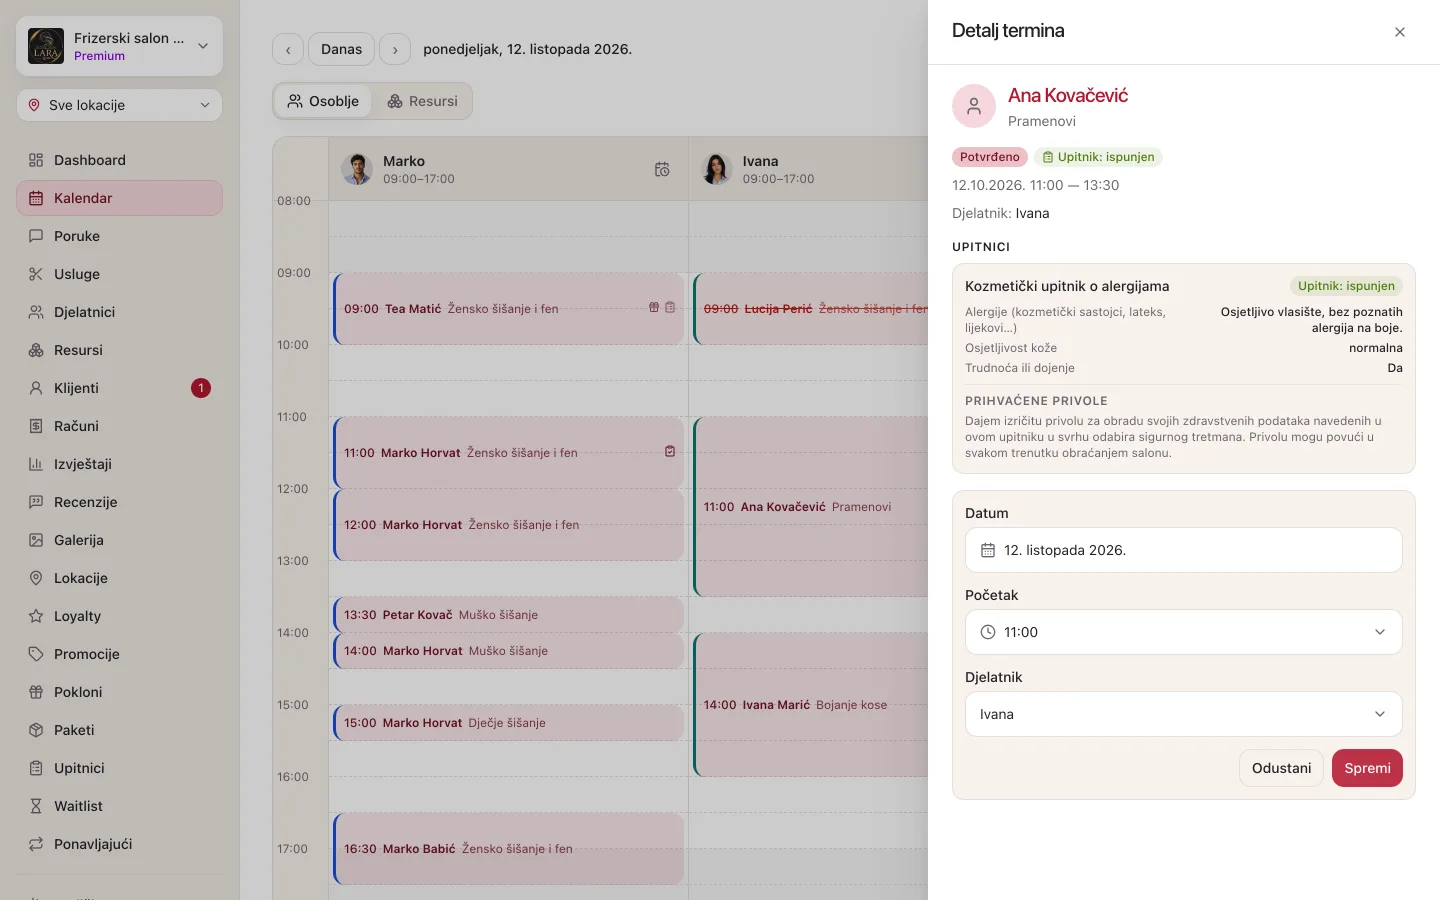Open Waitlist with the hourglass icon
This screenshot has height=900, width=1440.
(x=119, y=806)
